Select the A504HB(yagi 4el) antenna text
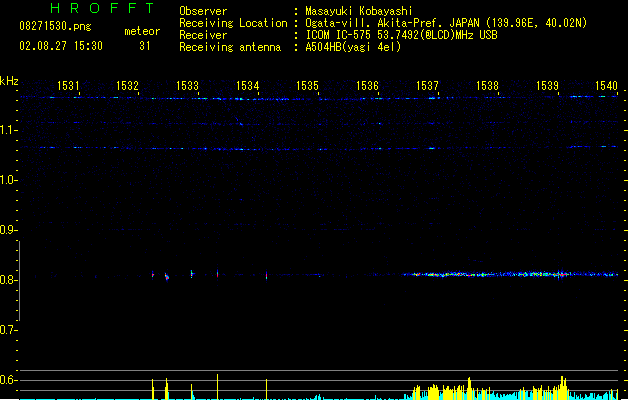This screenshot has height=400, width=629. 353,47
